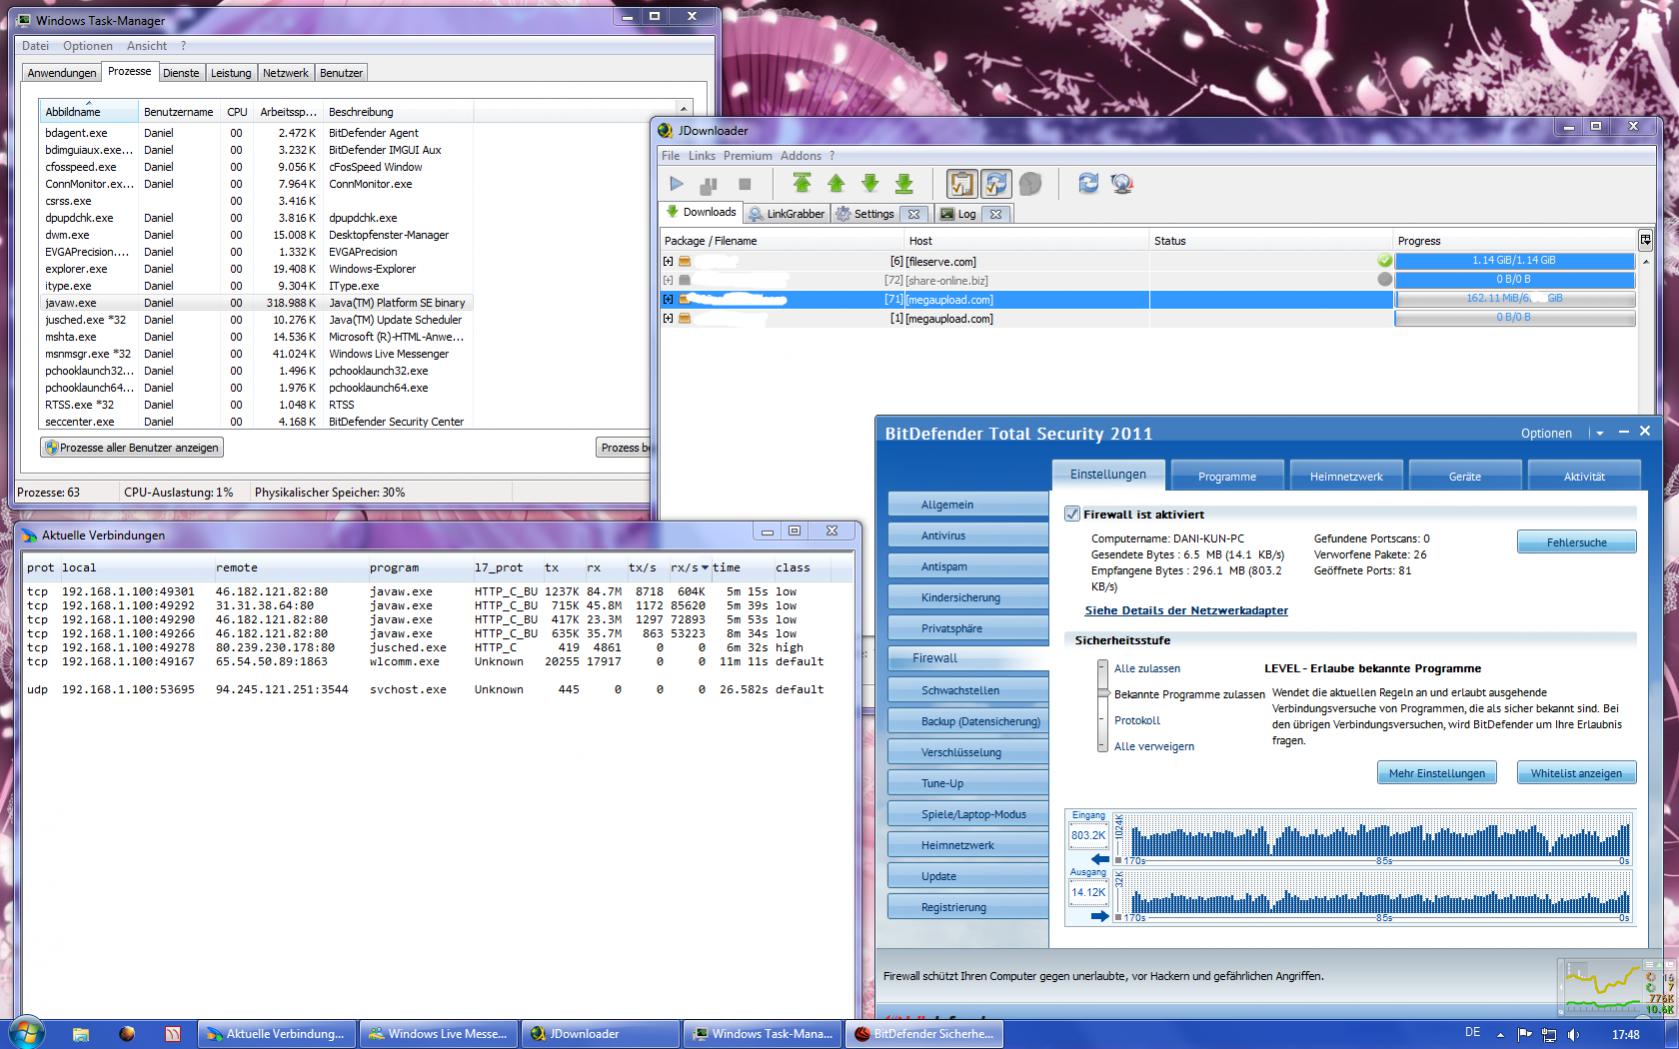
Task: Toggle JDownloader clipboard observer icon
Action: tap(961, 184)
